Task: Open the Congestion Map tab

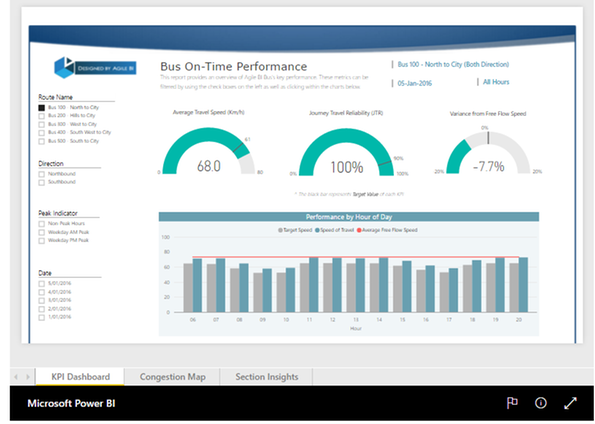Action: [173, 377]
